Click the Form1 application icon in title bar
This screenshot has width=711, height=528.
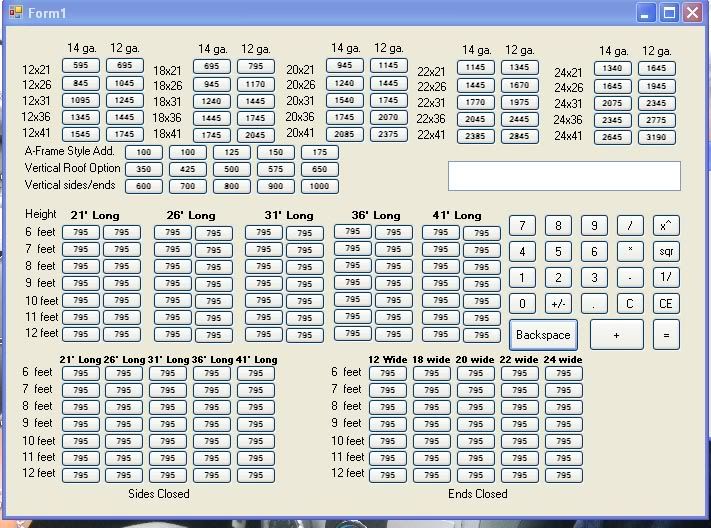[x=15, y=13]
